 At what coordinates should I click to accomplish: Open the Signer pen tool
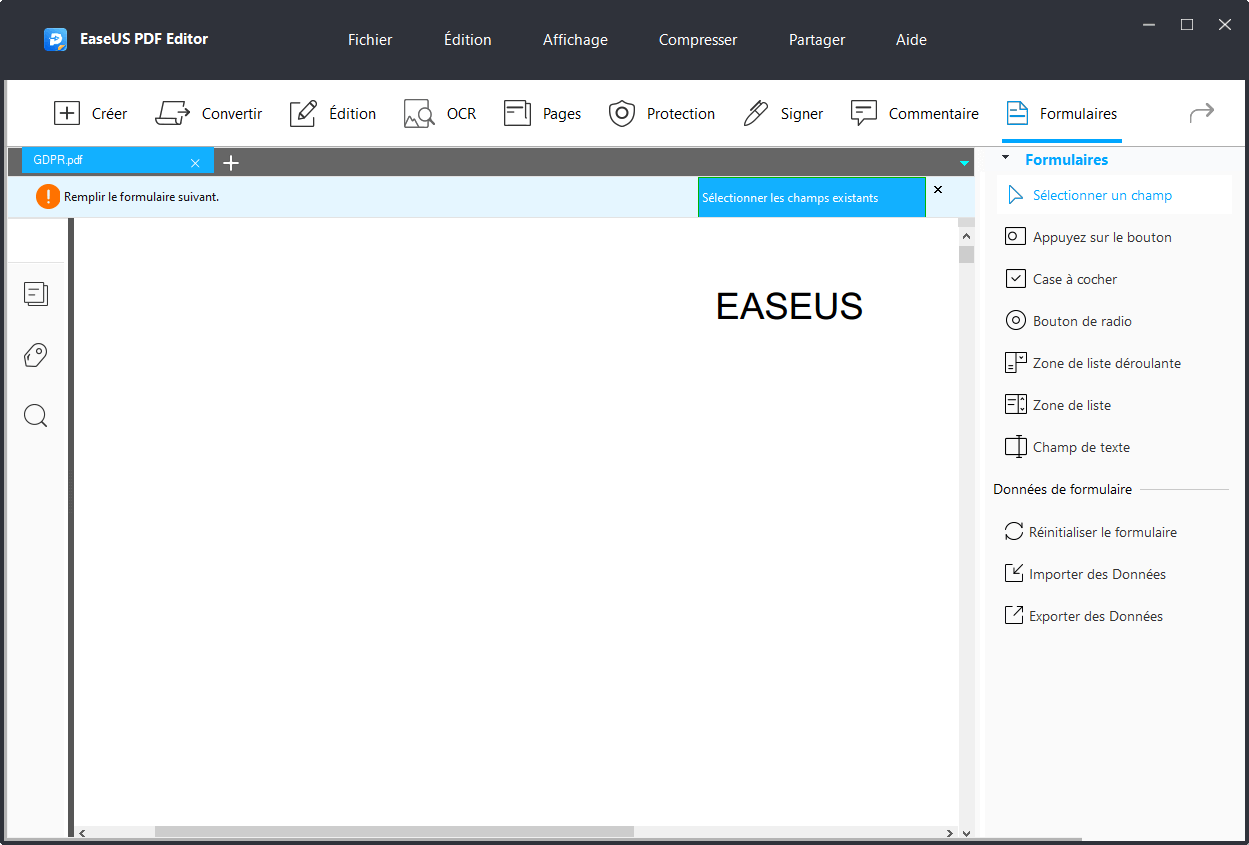tap(783, 114)
